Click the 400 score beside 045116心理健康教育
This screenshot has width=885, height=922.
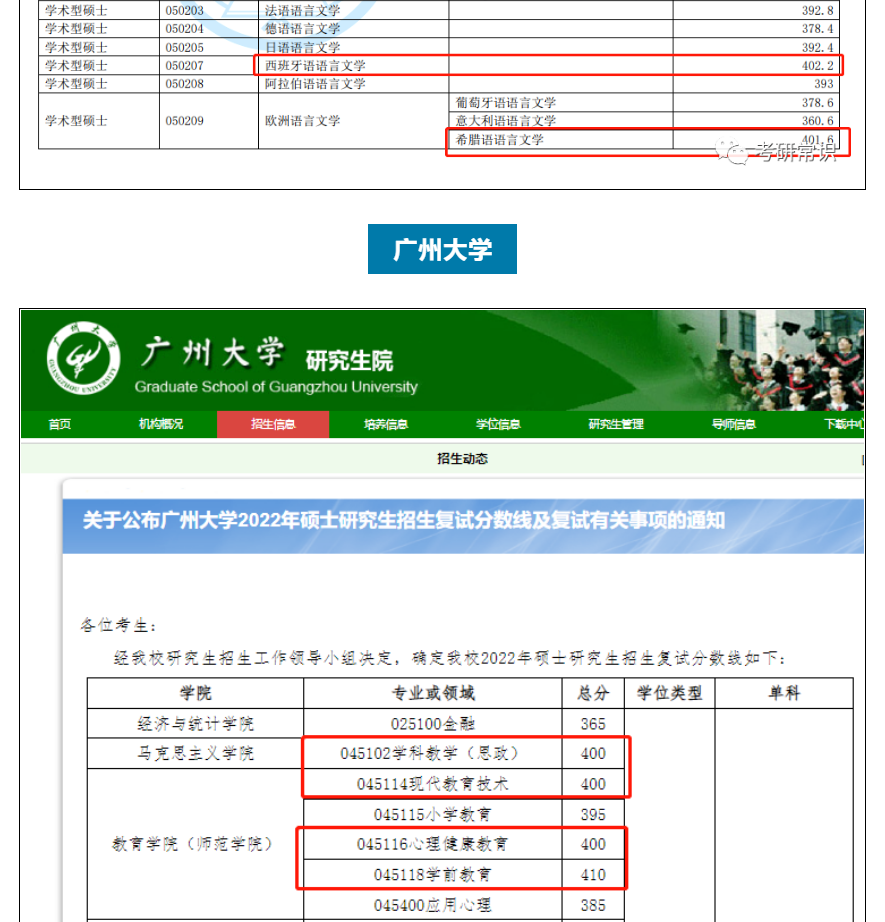pyautogui.click(x=593, y=845)
